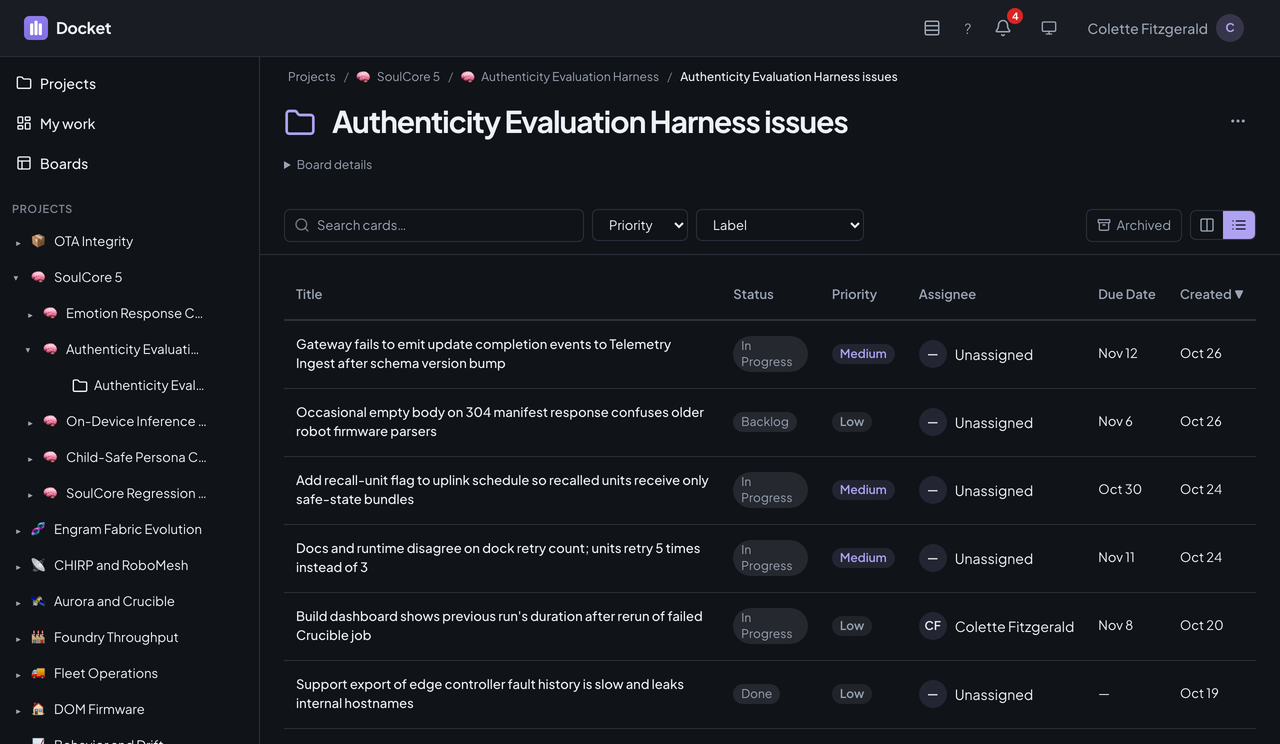
Task: Click the CF assignee avatar
Action: (x=933, y=626)
